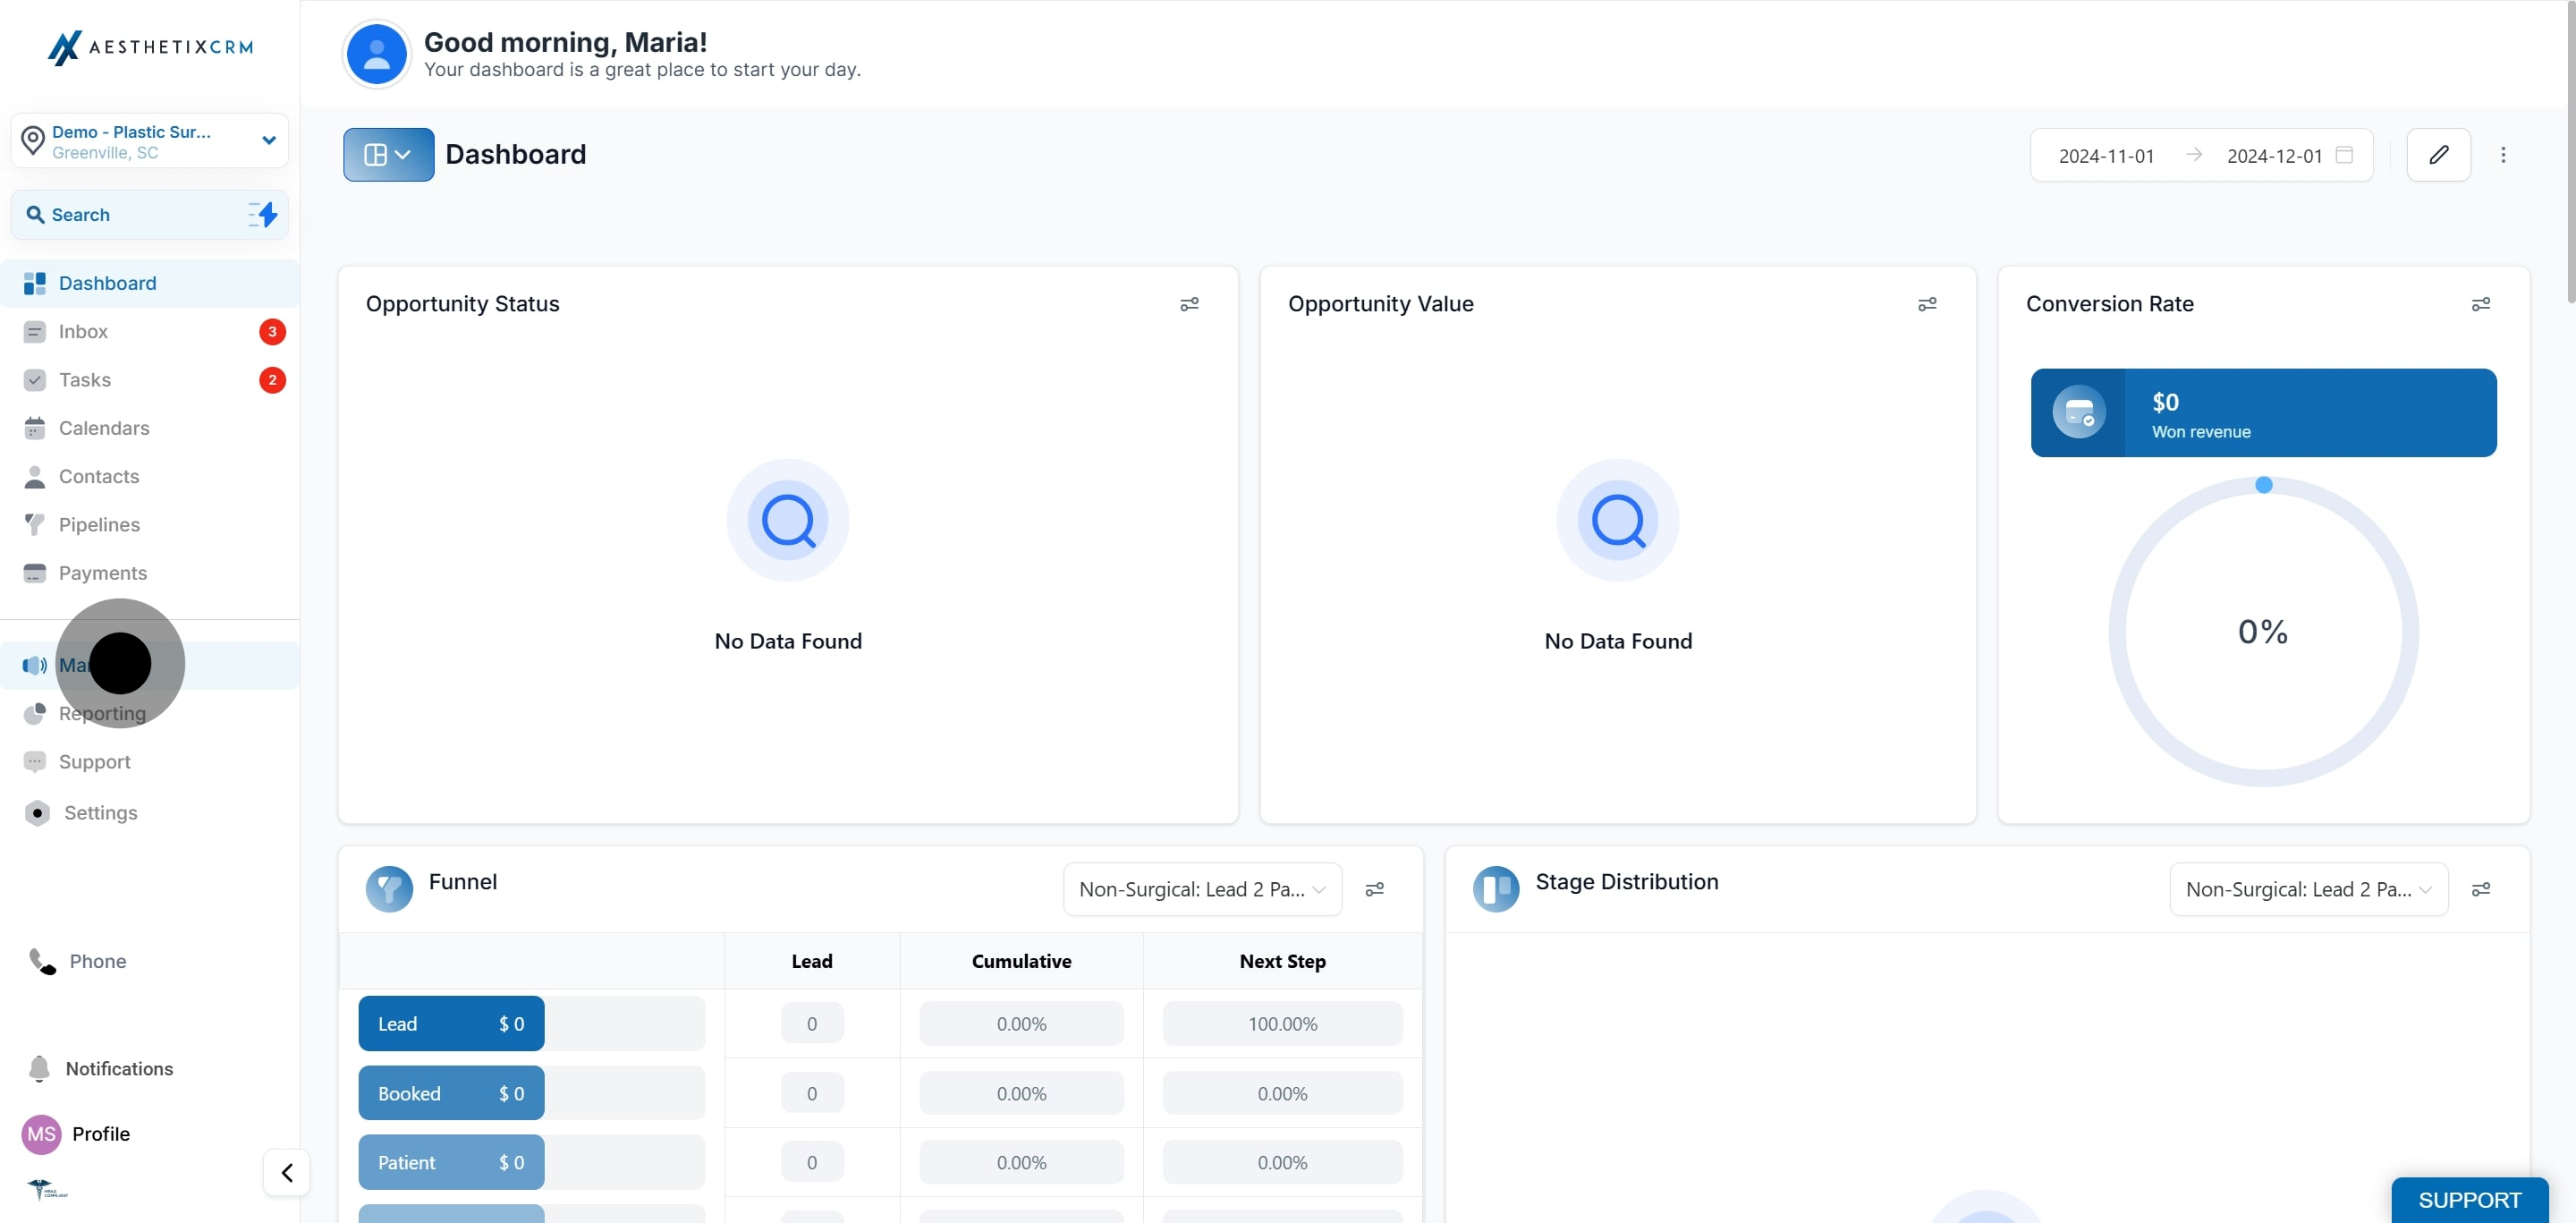The width and height of the screenshot is (2576, 1223).
Task: Go to Pipelines in the sidebar
Action: coord(99,525)
